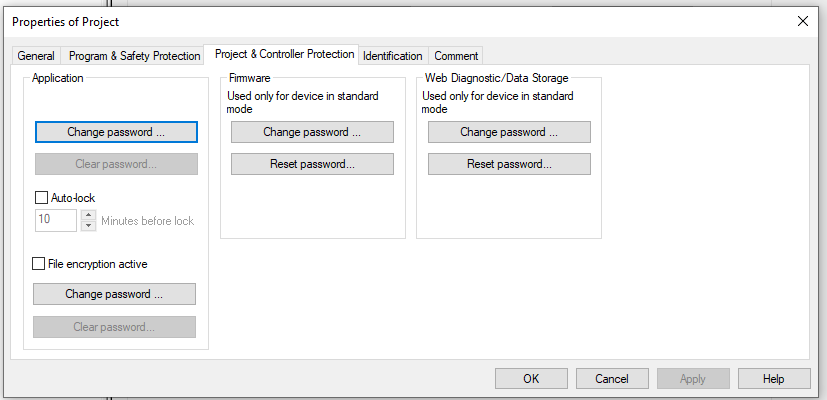Reset Web Diagnostic/Data Storage password
The height and width of the screenshot is (400, 827).
[x=509, y=164]
